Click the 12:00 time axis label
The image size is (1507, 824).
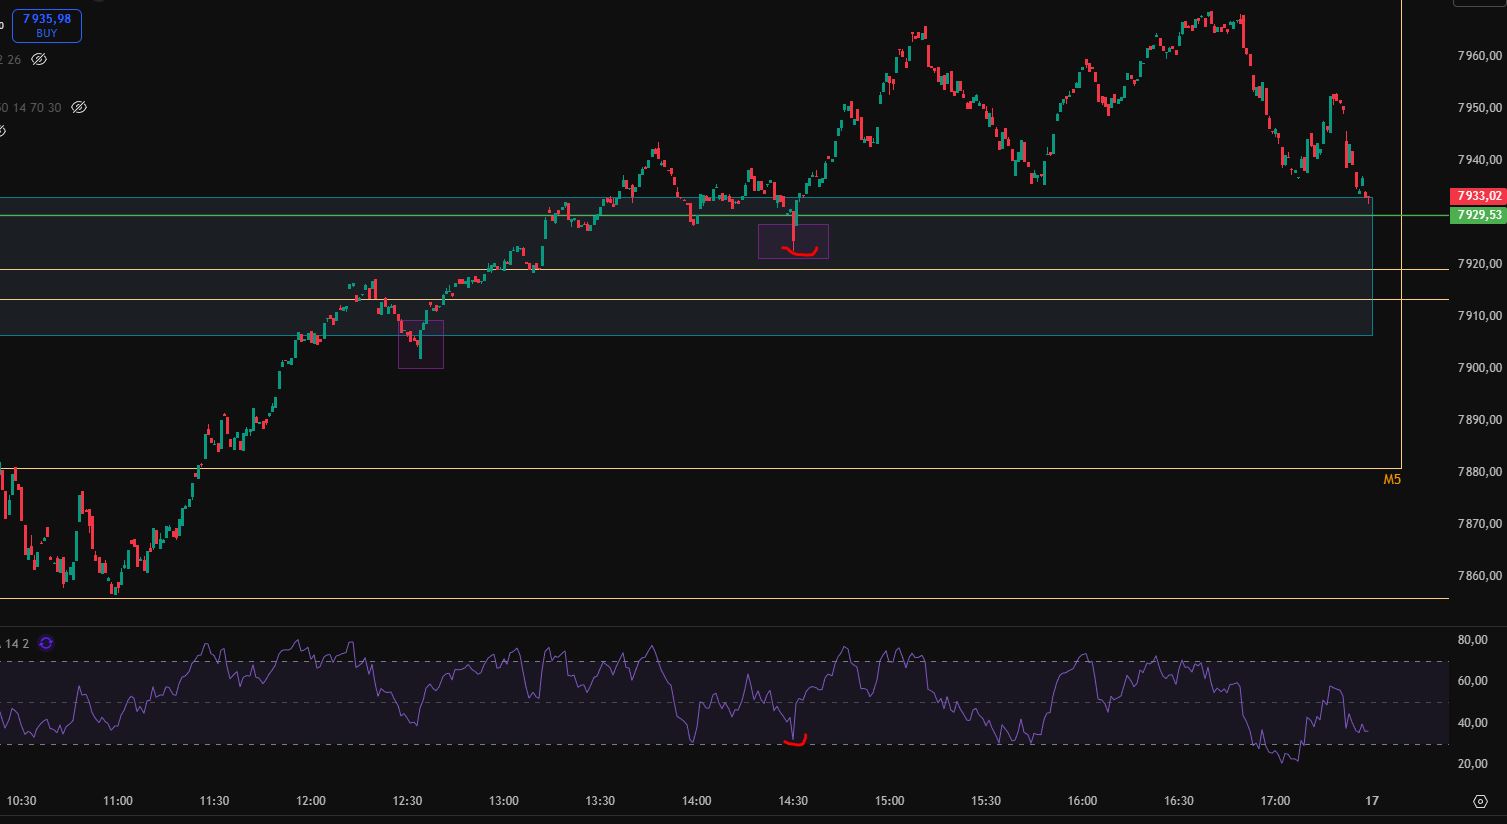pos(311,801)
